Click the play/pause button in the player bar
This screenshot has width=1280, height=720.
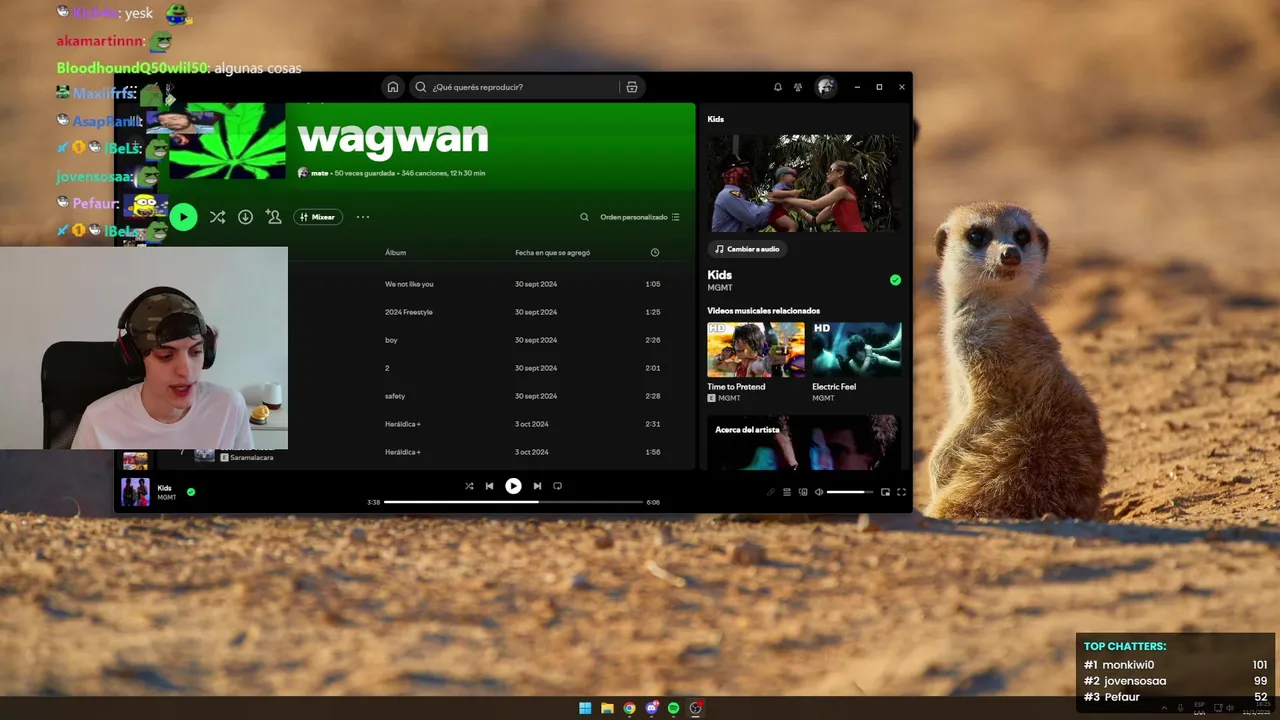(513, 486)
